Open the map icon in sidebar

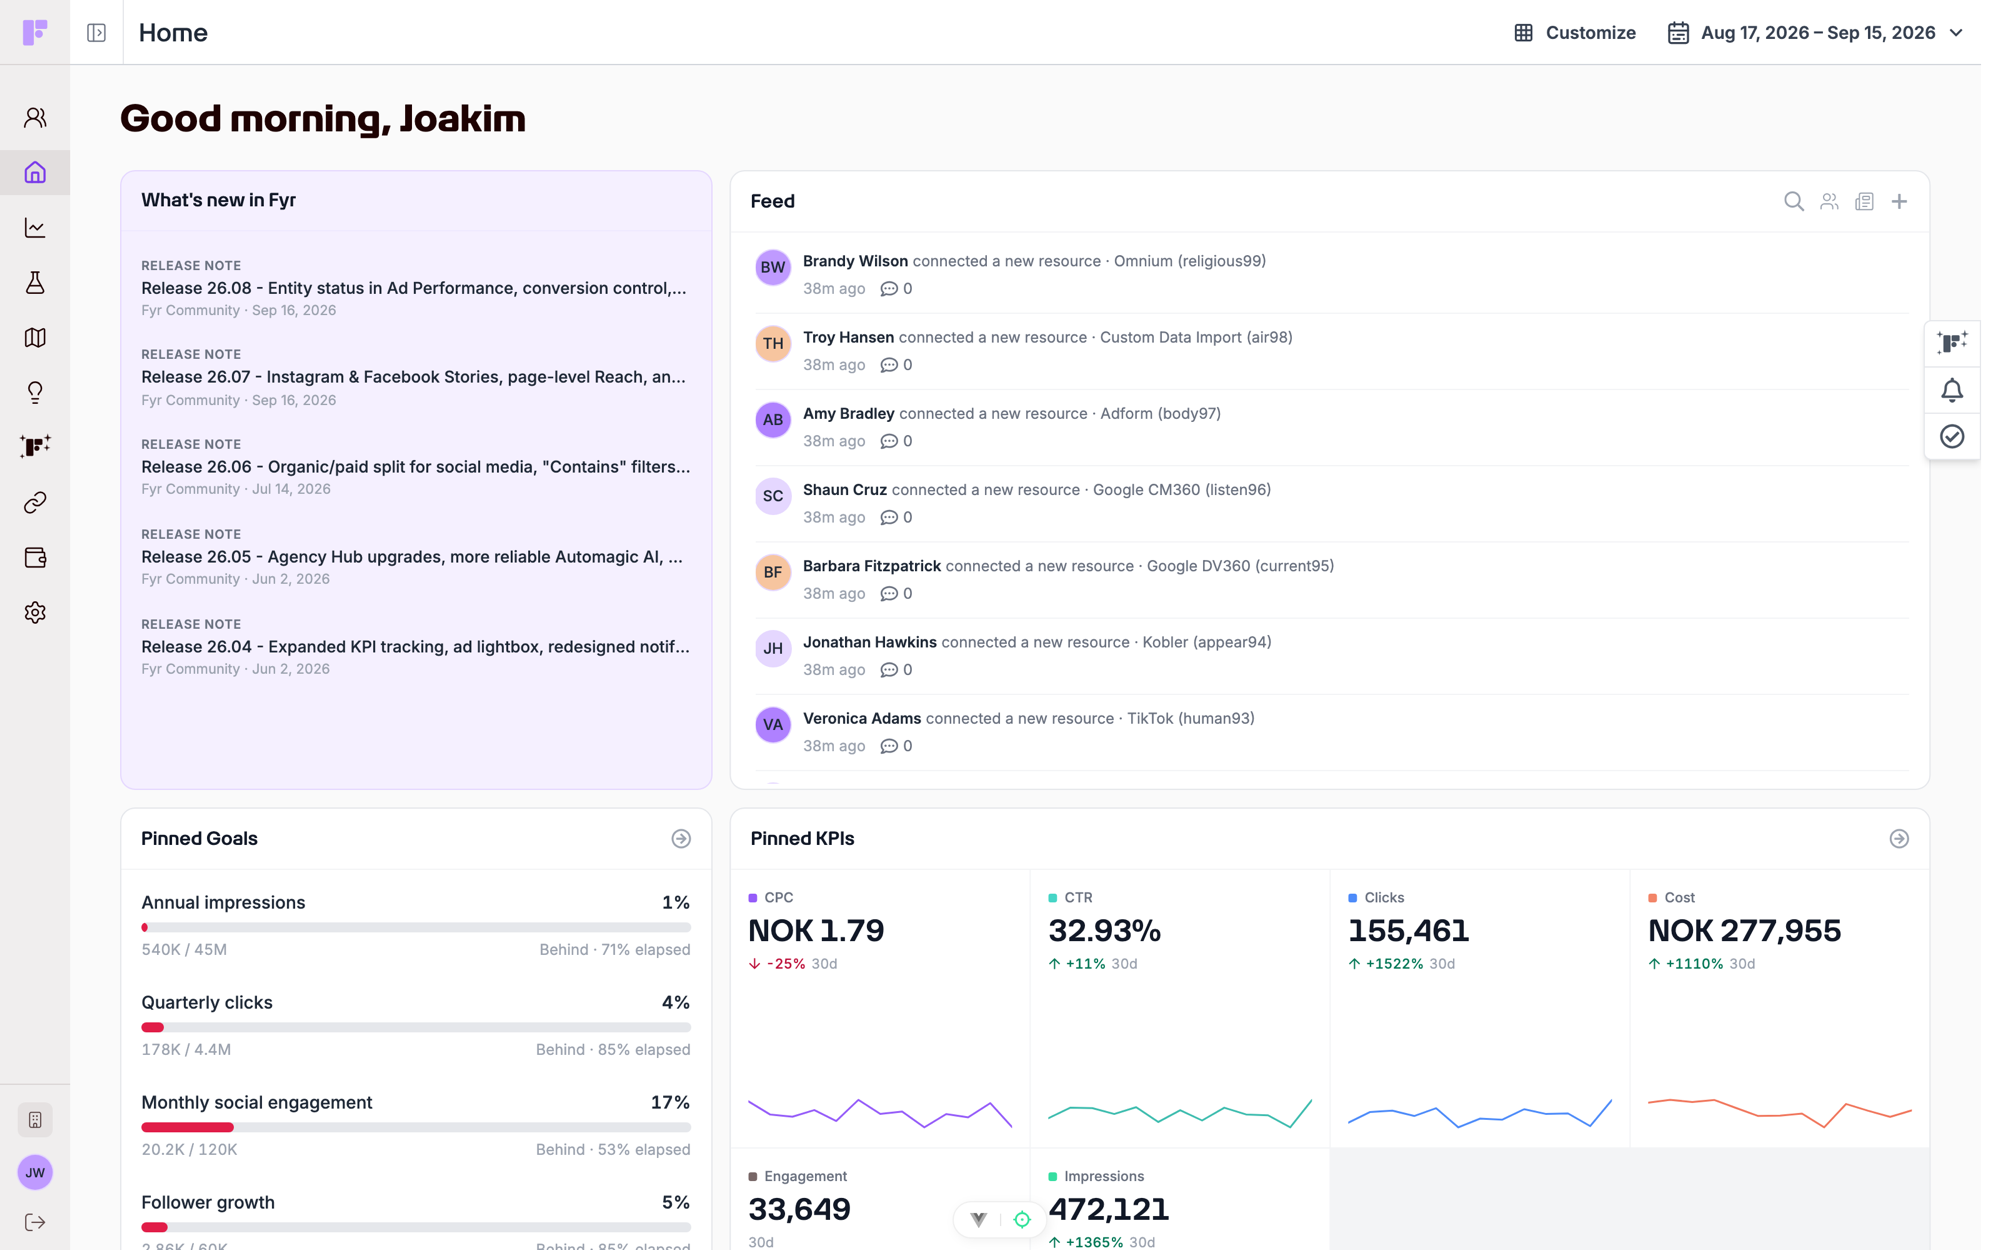35,338
